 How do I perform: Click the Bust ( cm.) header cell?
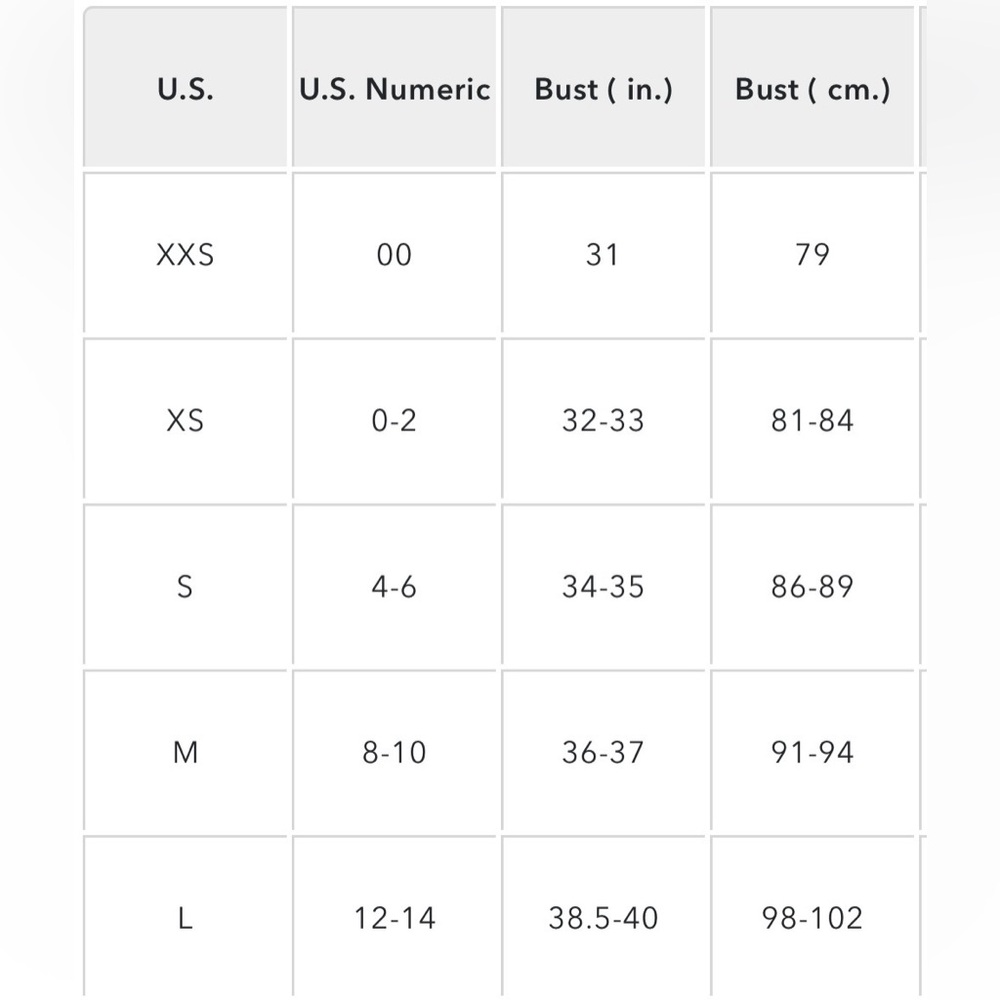812,87
